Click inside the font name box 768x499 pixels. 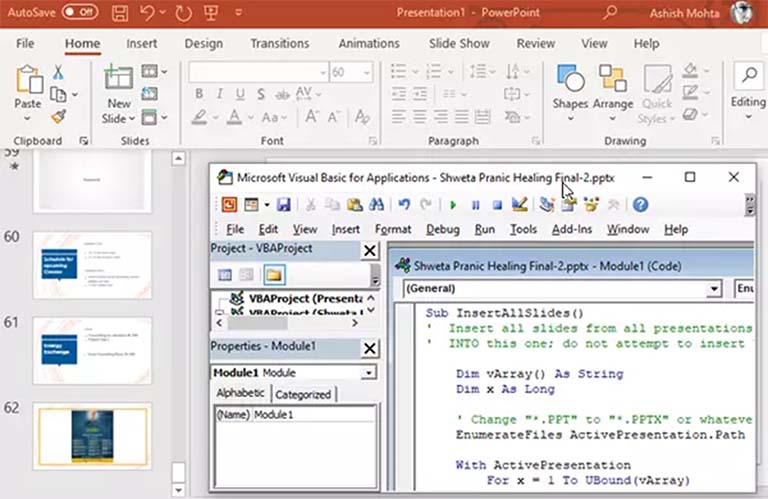click(258, 73)
